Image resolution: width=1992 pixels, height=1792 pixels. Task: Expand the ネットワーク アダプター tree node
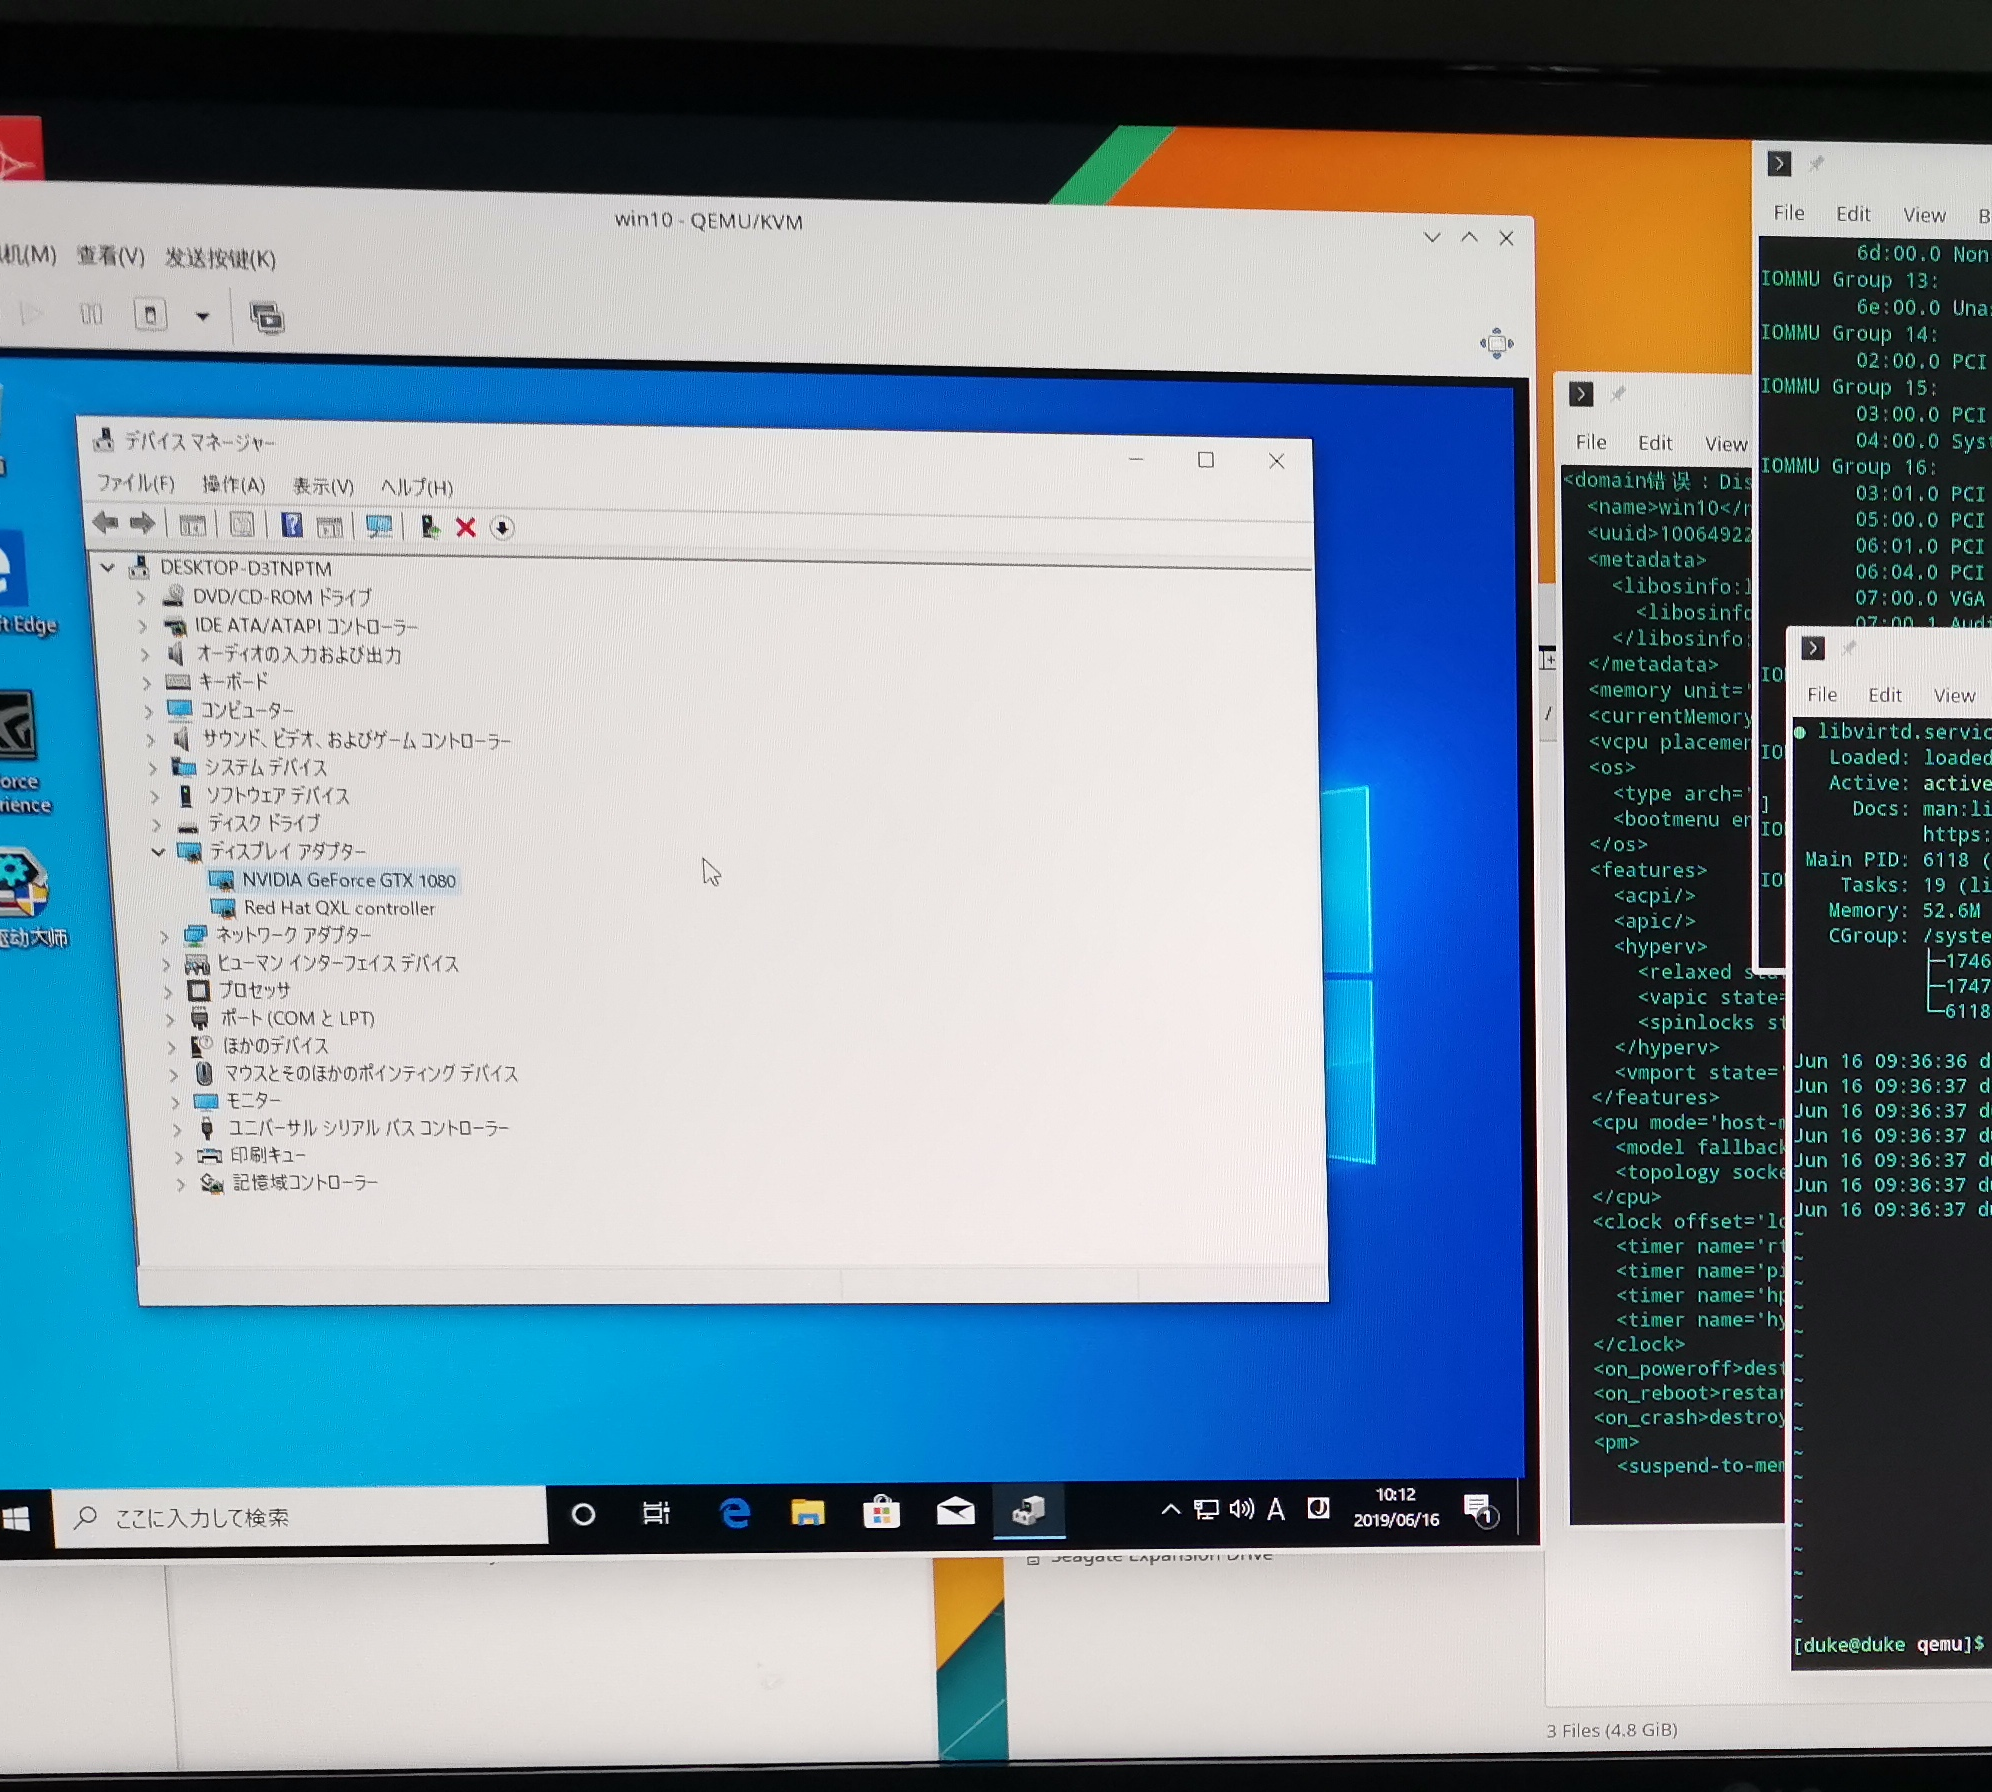click(165, 936)
